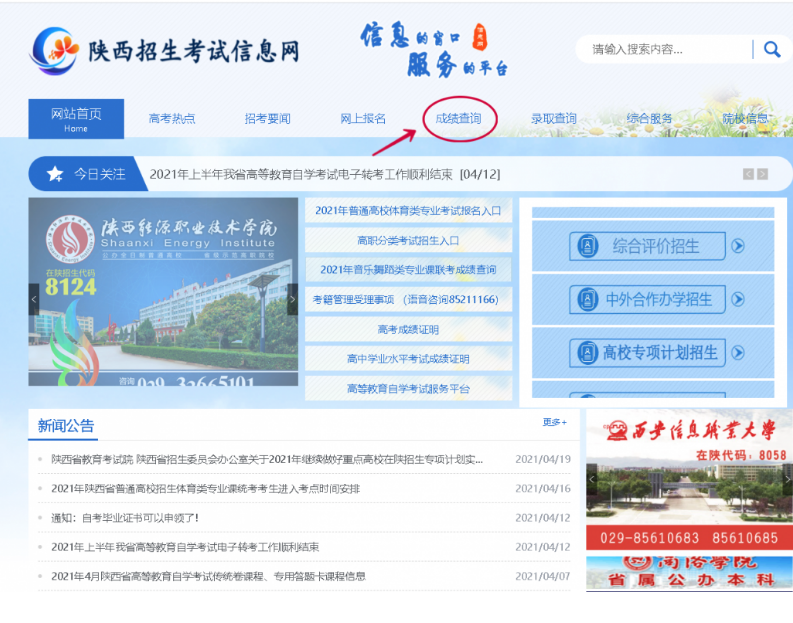Screen dimensions: 793x623
Task: Show next headline in 今日关注 ticker
Action: coord(763,174)
